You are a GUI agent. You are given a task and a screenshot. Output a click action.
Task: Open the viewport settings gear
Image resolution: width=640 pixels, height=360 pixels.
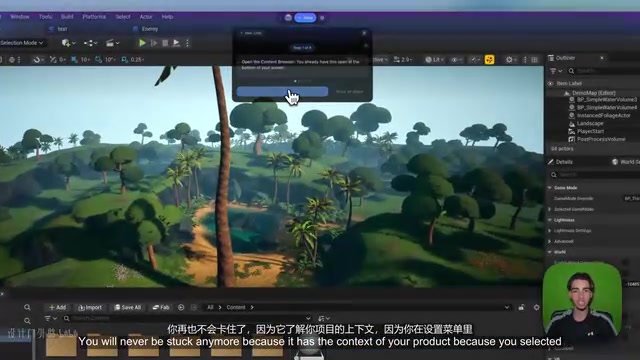[509, 60]
